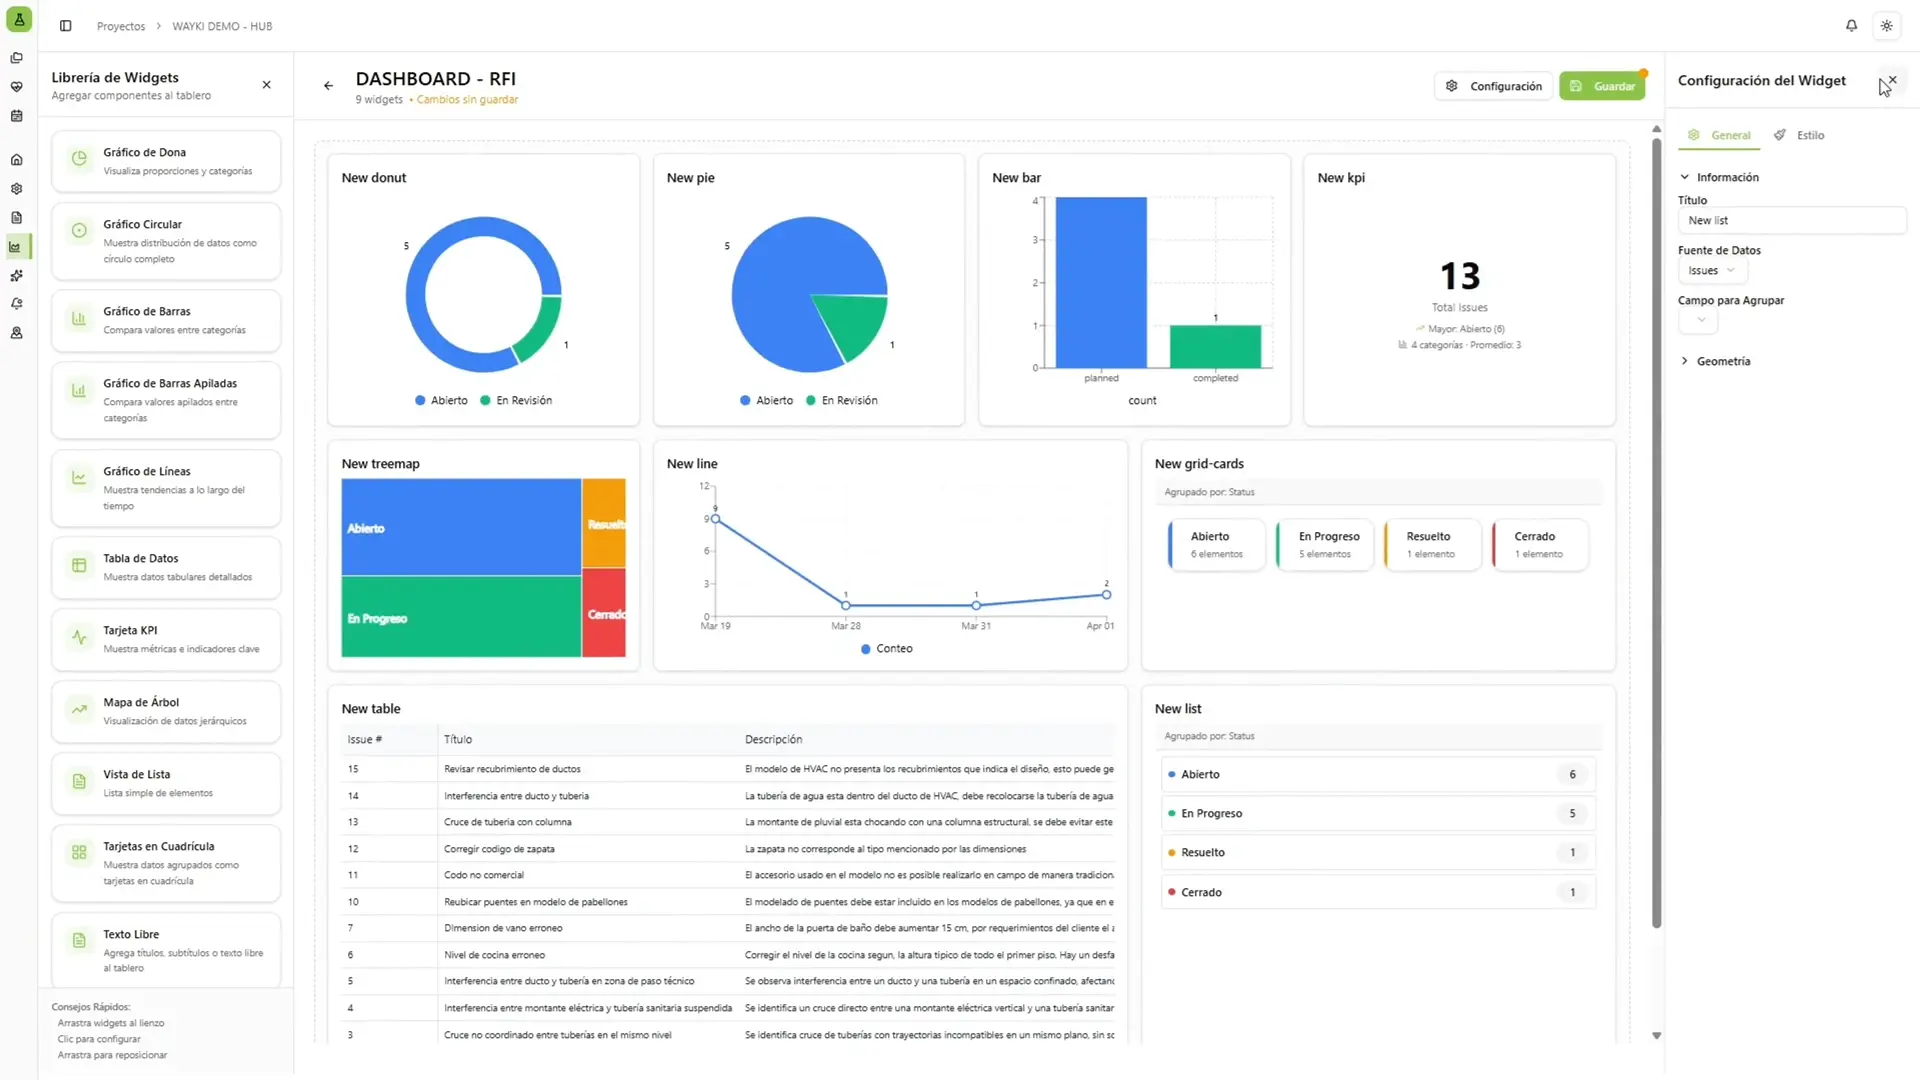This screenshot has width=1920, height=1080.
Task: Click the green flask app logo
Action: point(19,19)
